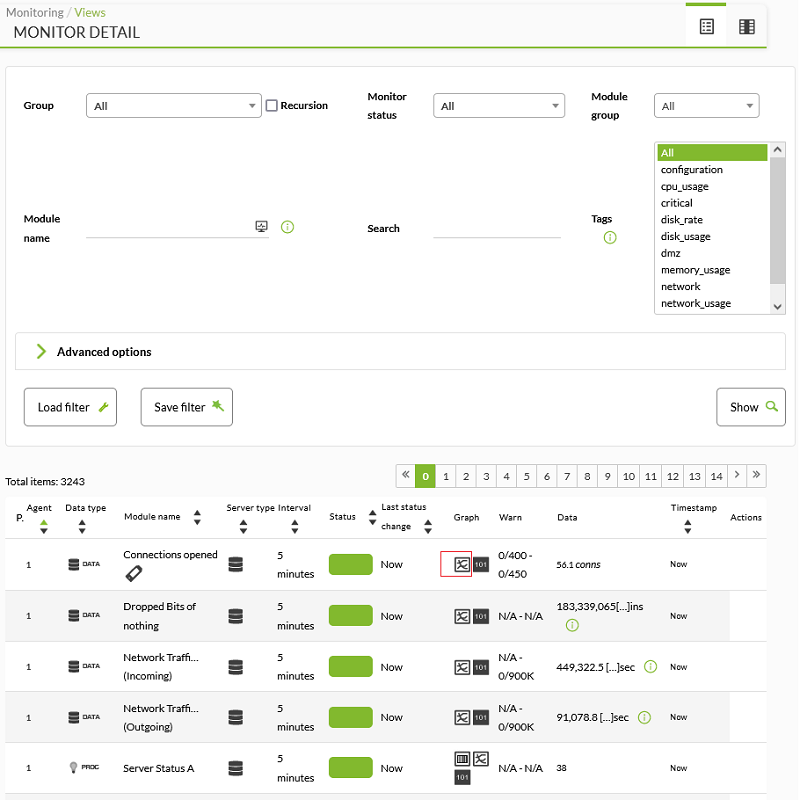Enable the Recursion checkbox

pos(272,106)
